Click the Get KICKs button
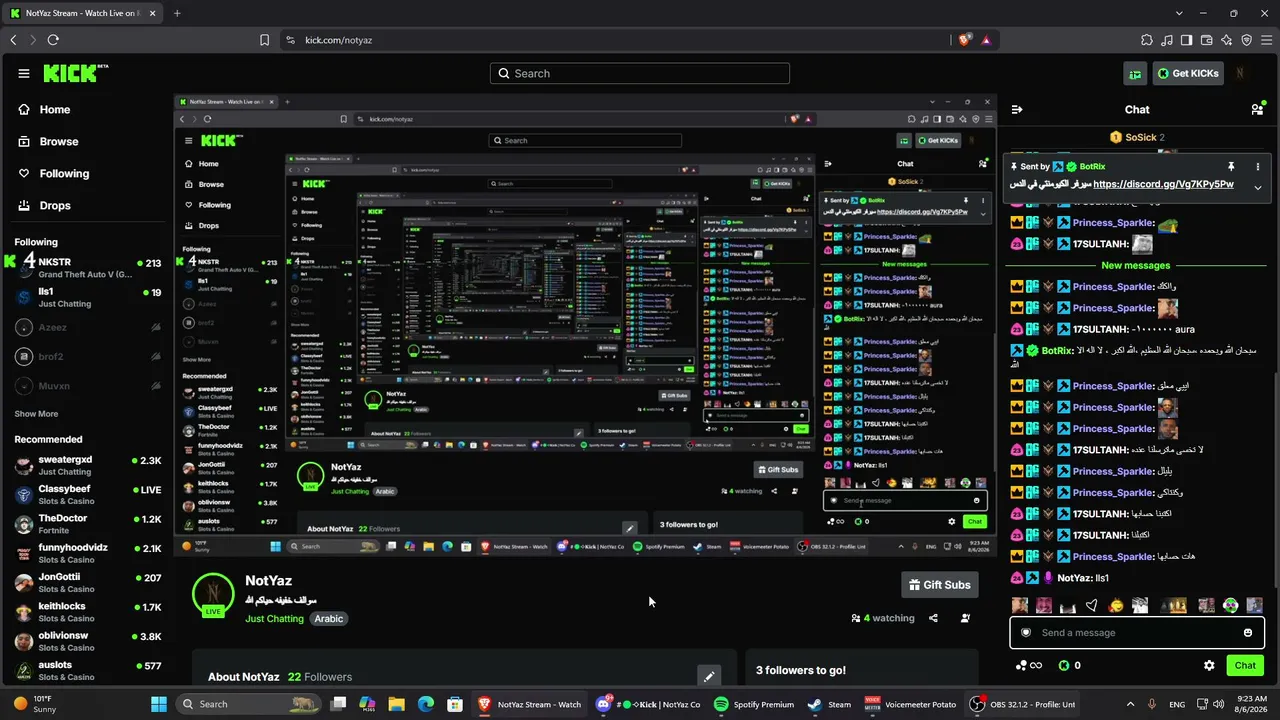The height and width of the screenshot is (720, 1280). click(x=1188, y=73)
